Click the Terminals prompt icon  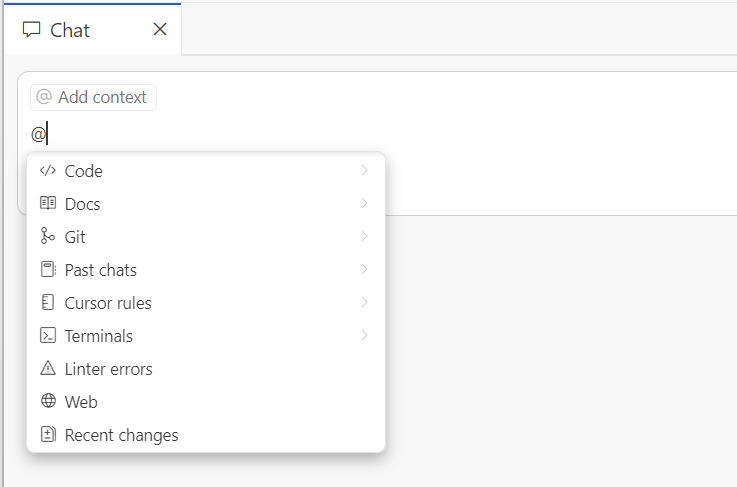coord(47,336)
